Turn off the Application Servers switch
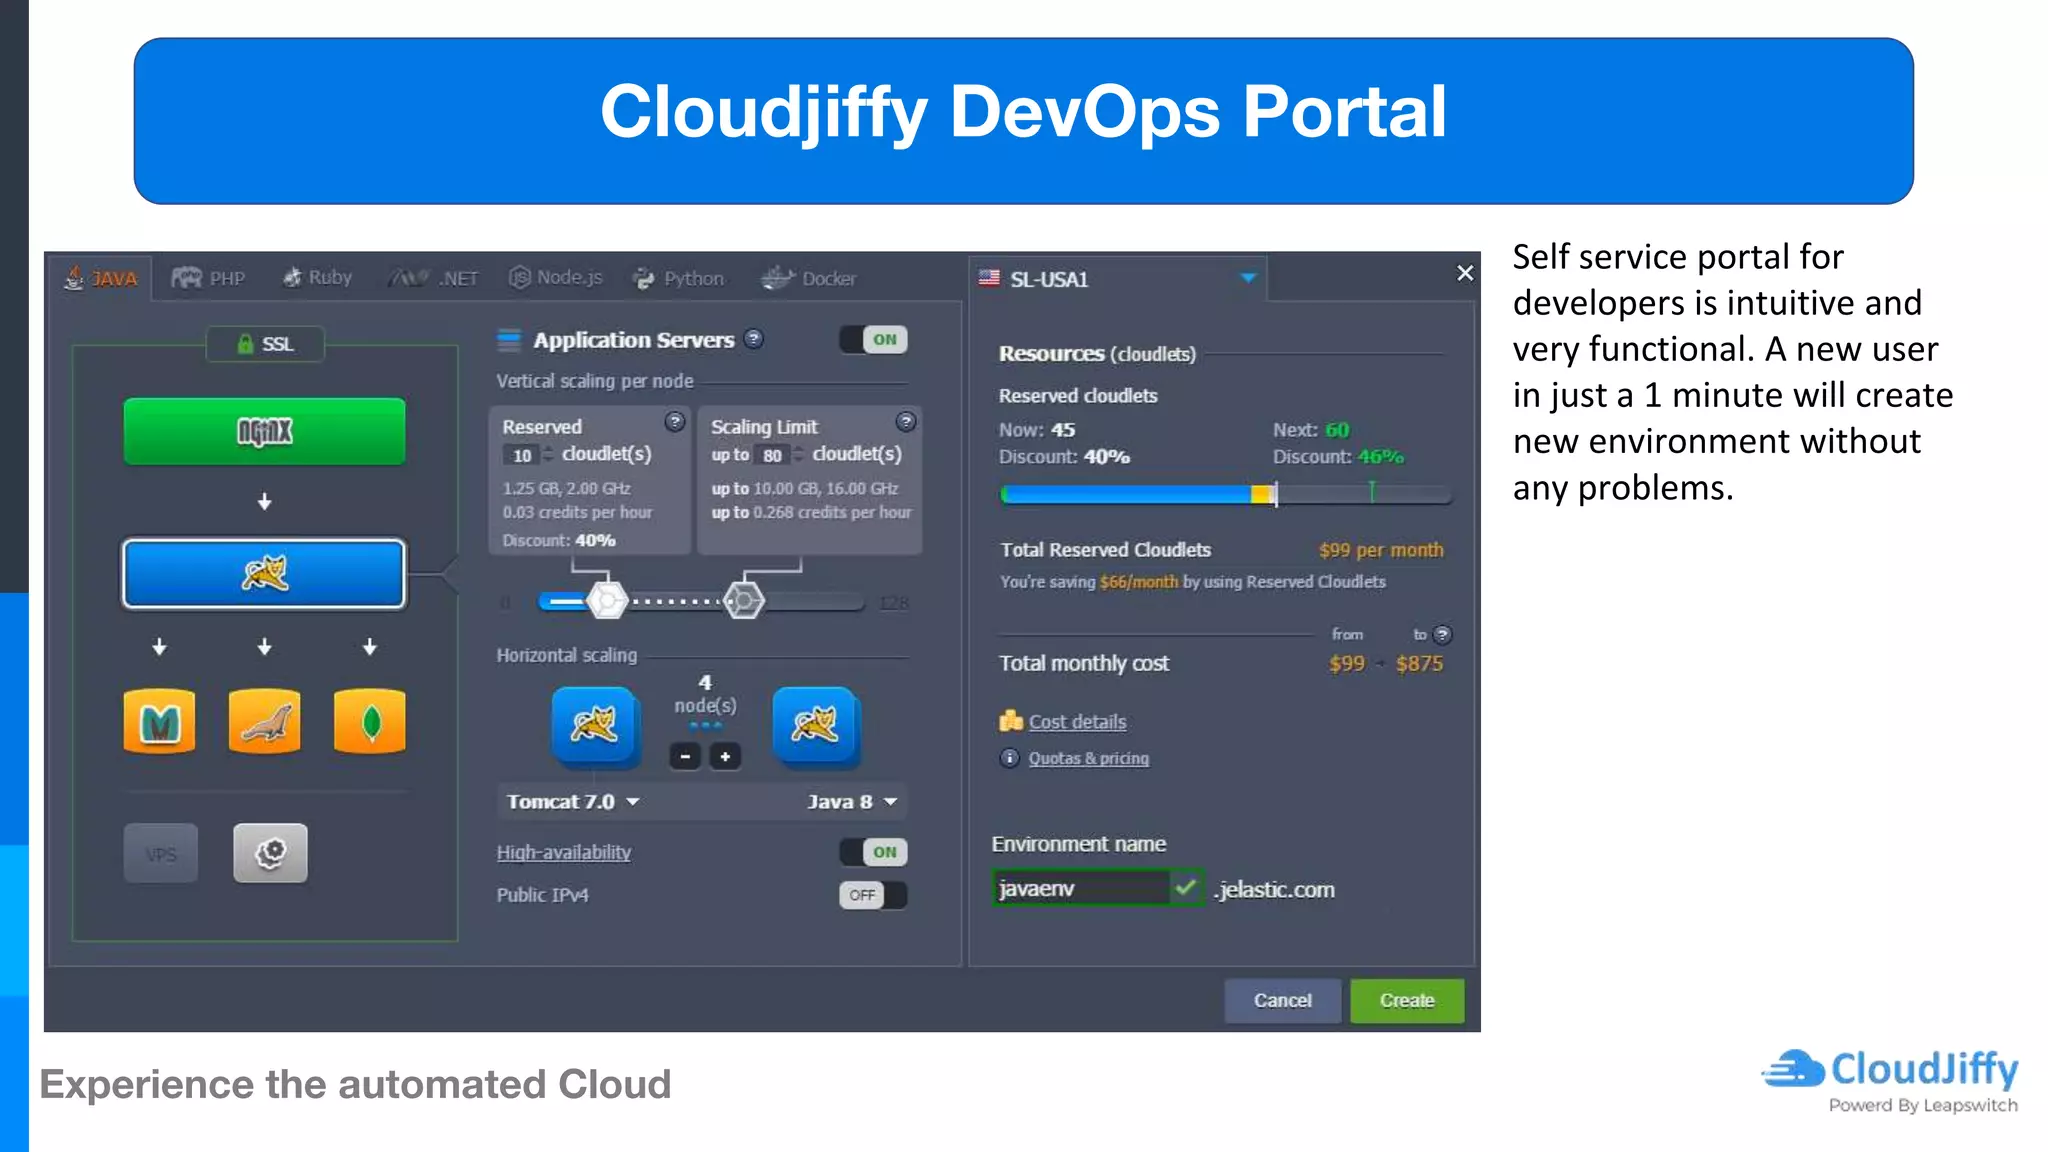This screenshot has width=2048, height=1152. coord(873,340)
